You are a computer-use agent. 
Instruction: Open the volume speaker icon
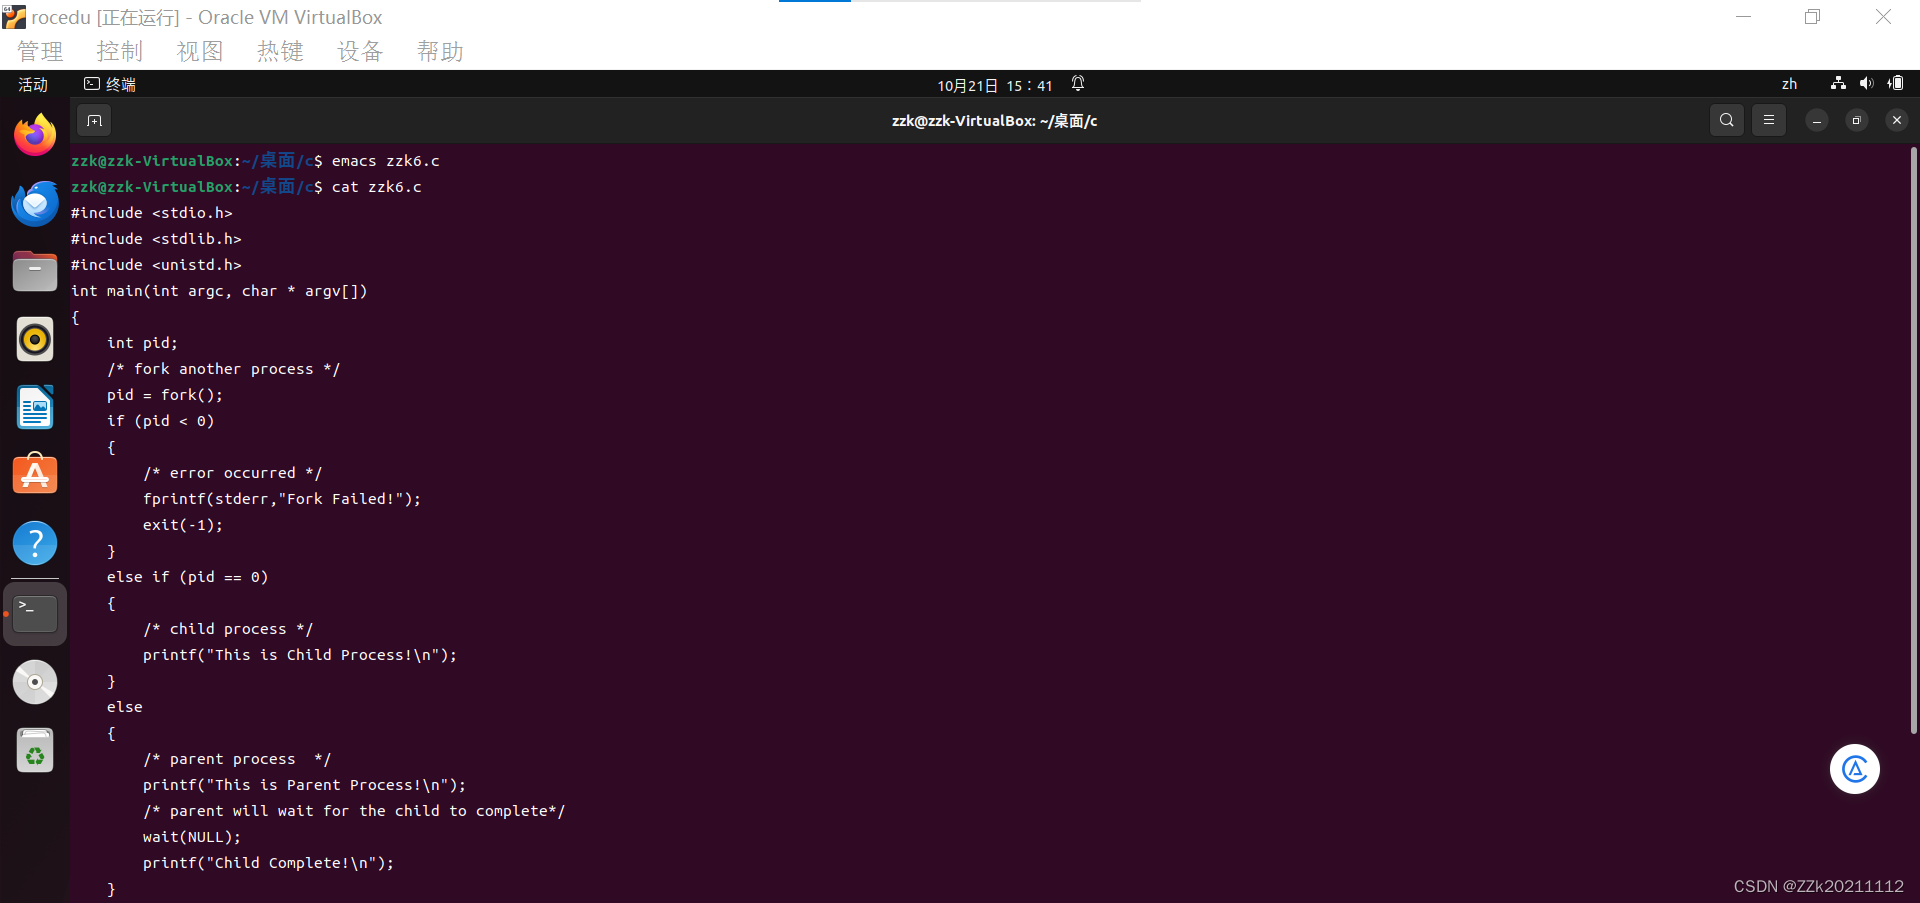click(1866, 84)
